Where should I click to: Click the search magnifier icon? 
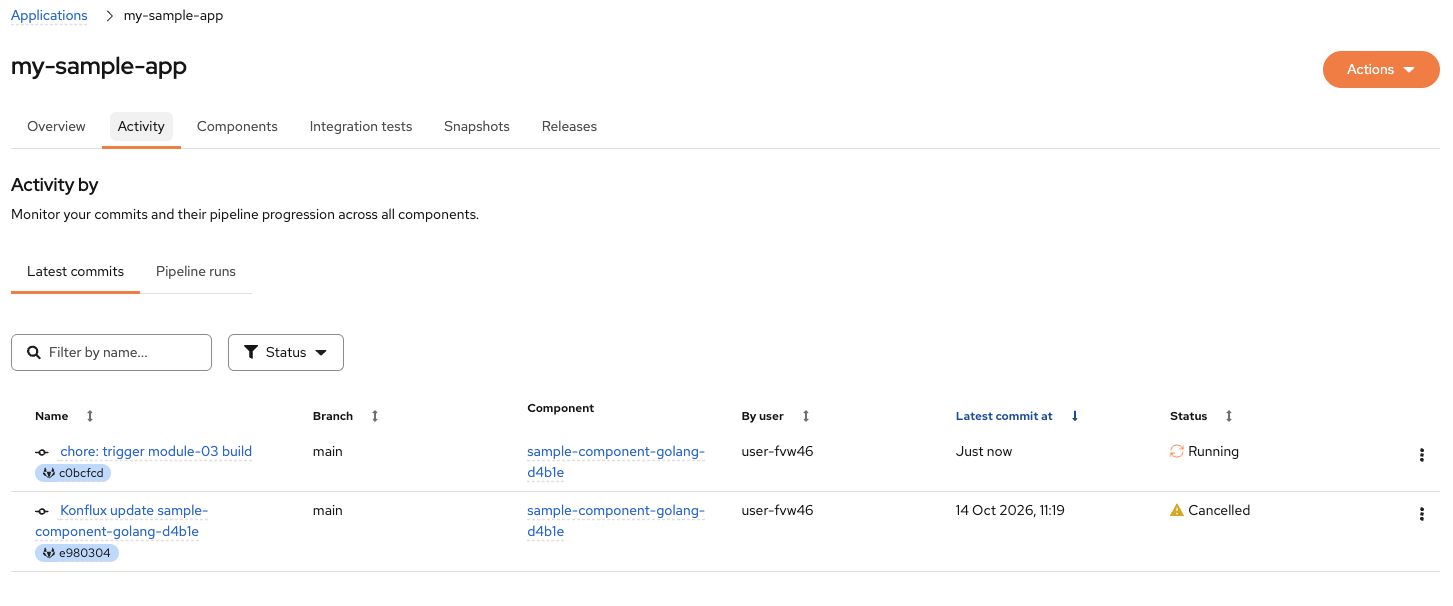pyautogui.click(x=35, y=353)
